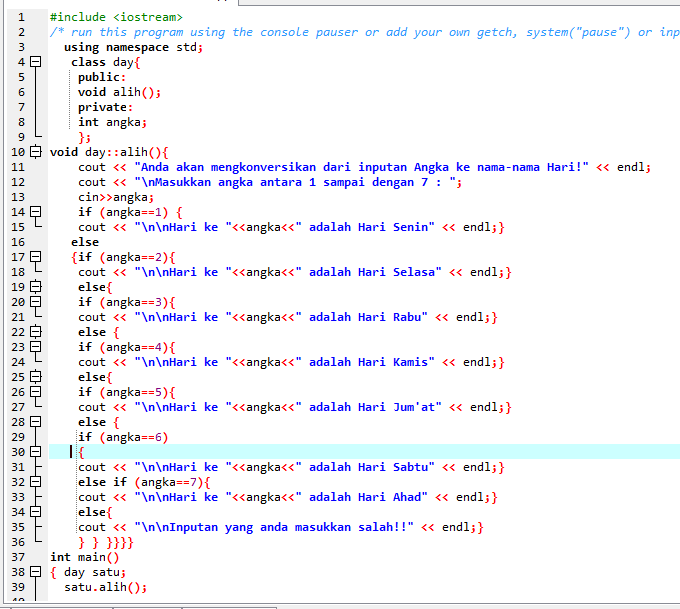Image resolution: width=680 pixels, height=609 pixels.
Task: Collapse the else fold on line 22
Action: tap(36, 332)
